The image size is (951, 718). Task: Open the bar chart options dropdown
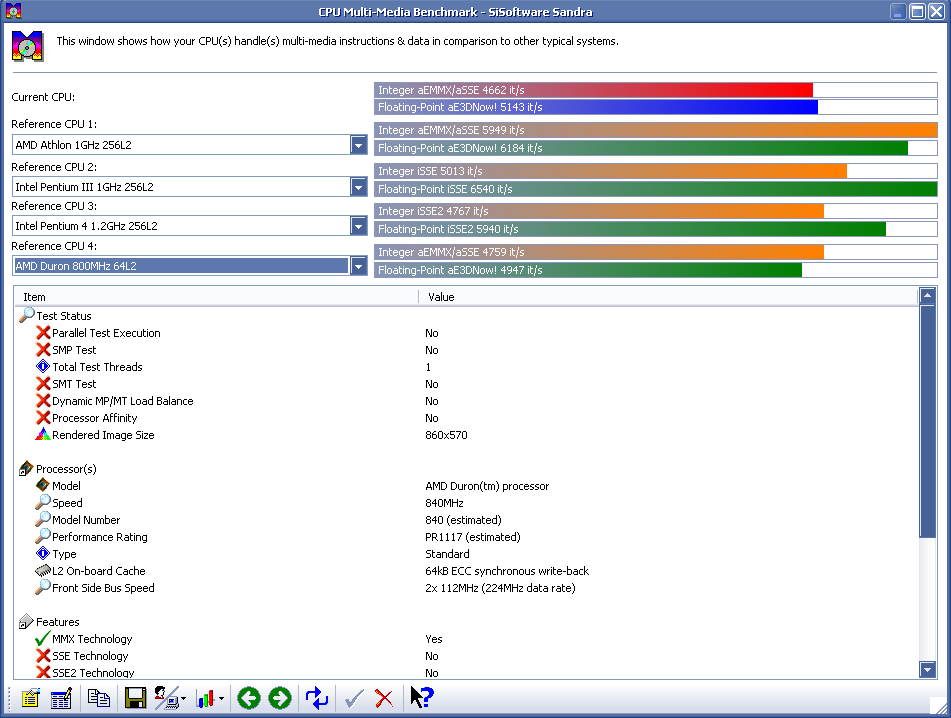pyautogui.click(x=221, y=699)
